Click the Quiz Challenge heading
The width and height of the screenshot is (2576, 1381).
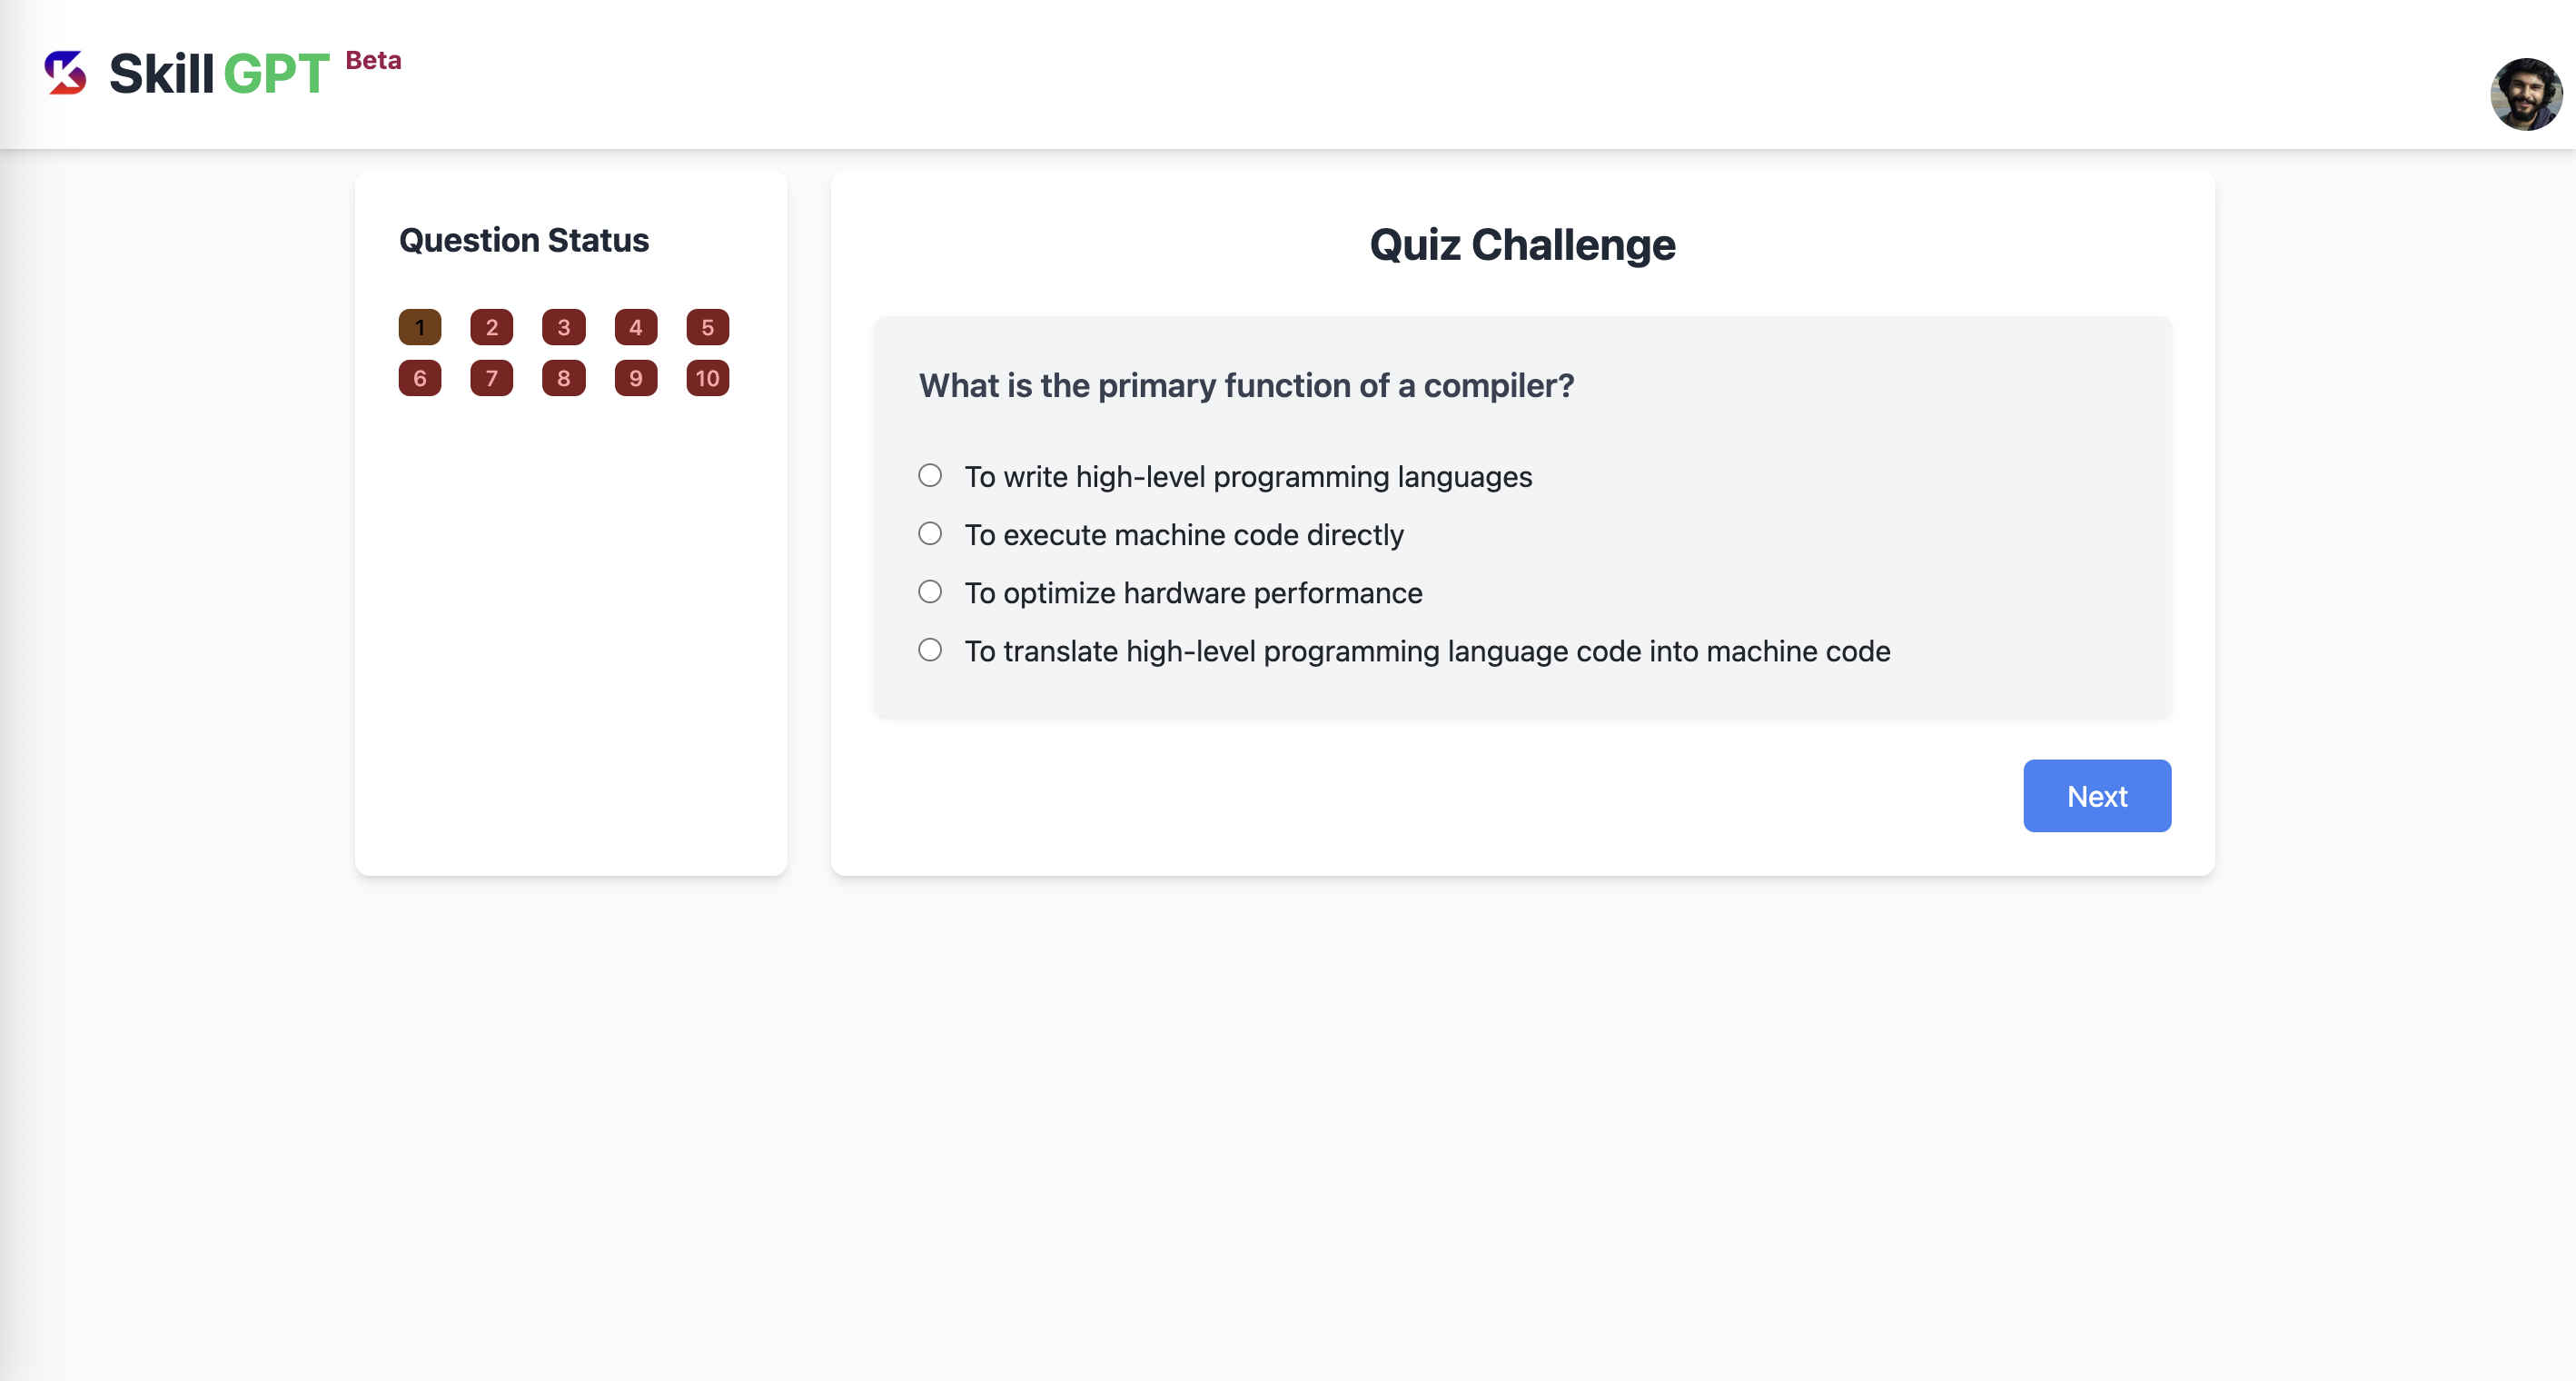[x=1522, y=245]
